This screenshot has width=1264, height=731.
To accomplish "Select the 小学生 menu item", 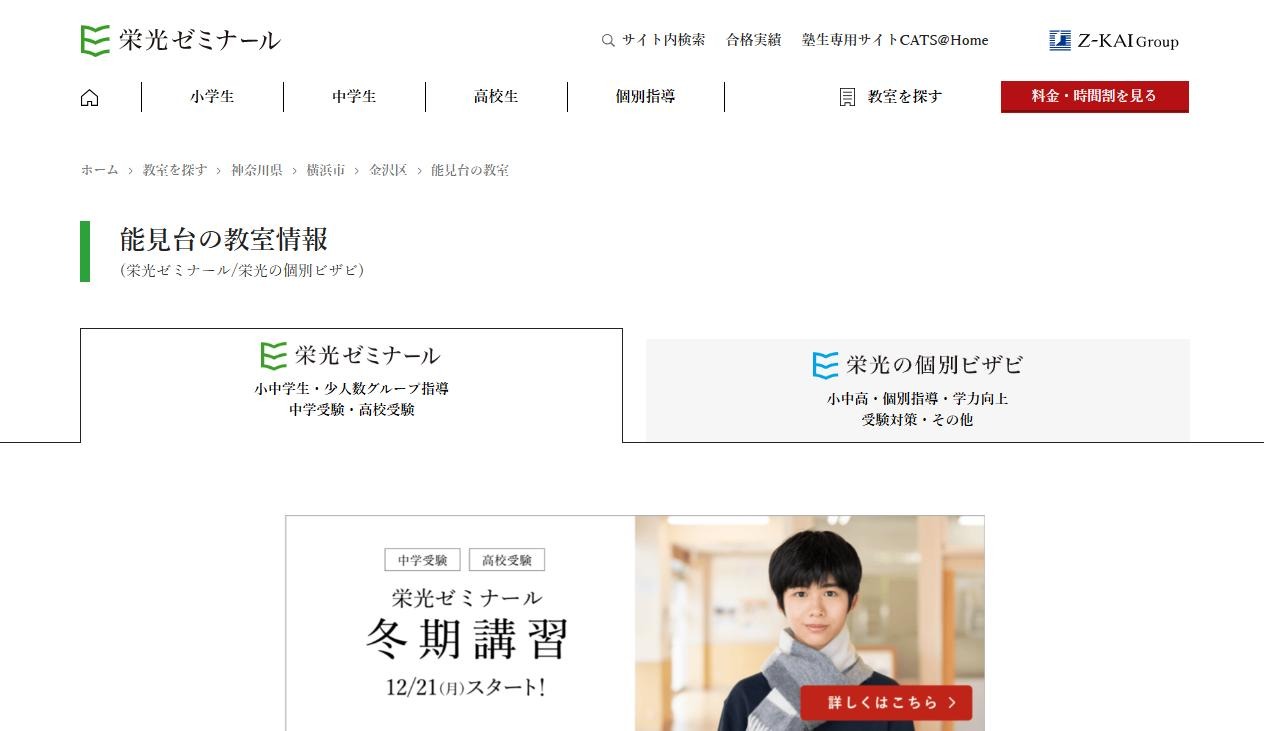I will [212, 97].
